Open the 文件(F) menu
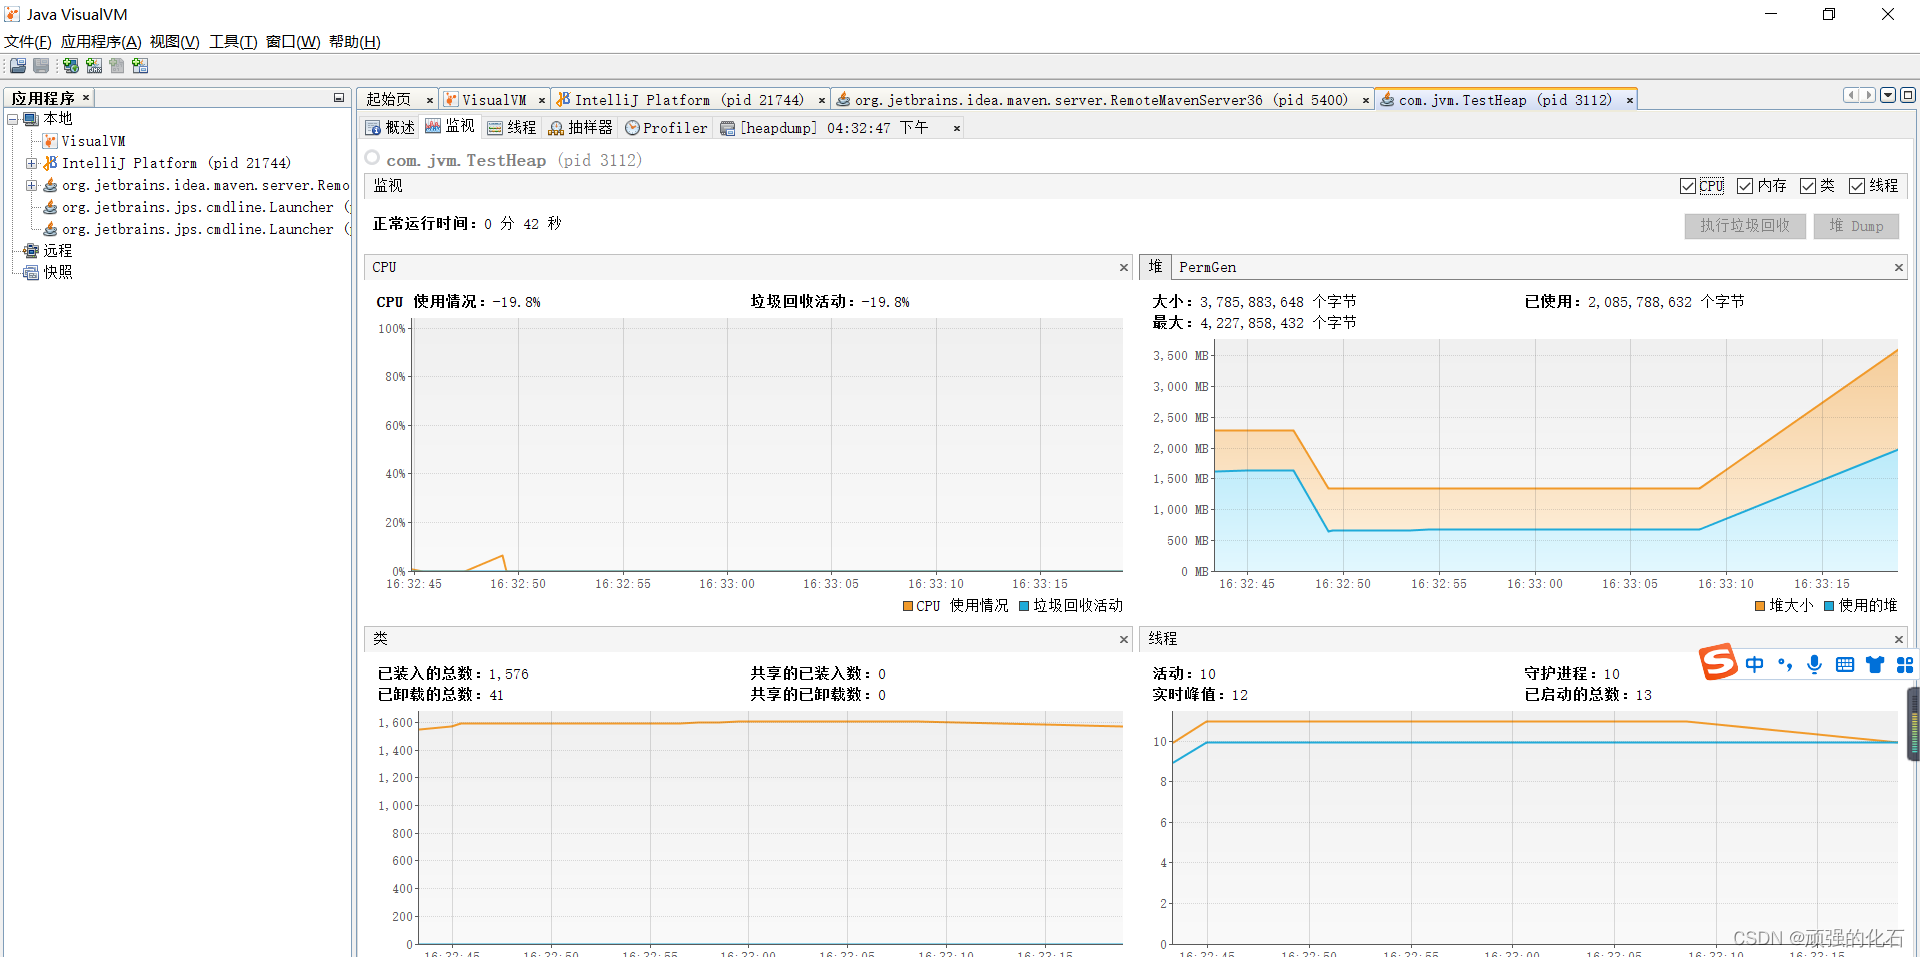1920x957 pixels. (28, 42)
